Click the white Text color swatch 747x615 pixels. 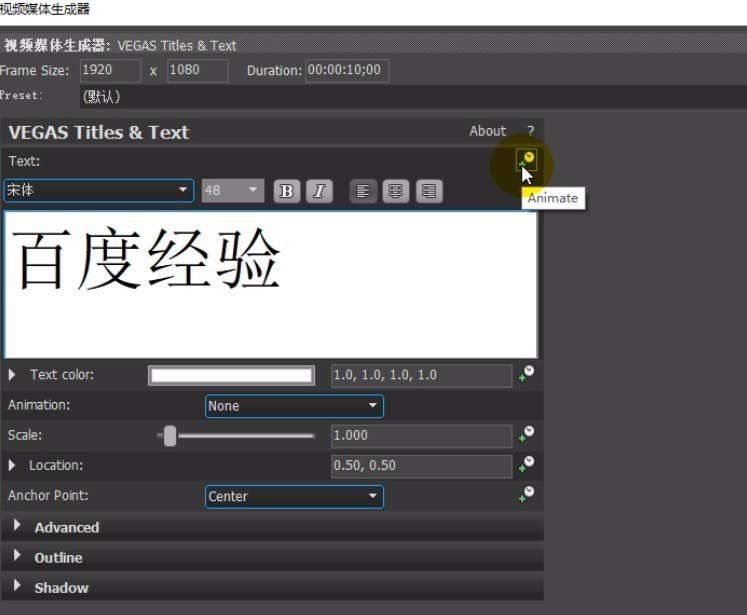coord(232,376)
